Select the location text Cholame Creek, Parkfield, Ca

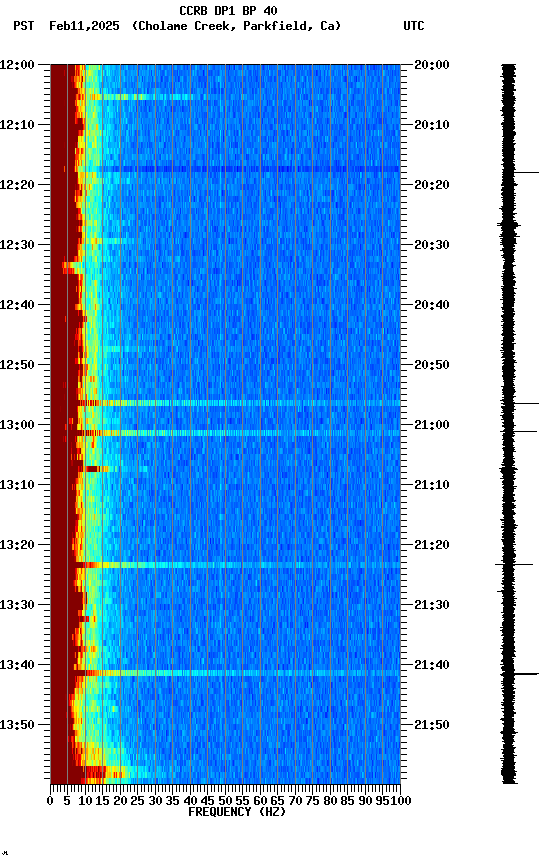click(x=236, y=26)
